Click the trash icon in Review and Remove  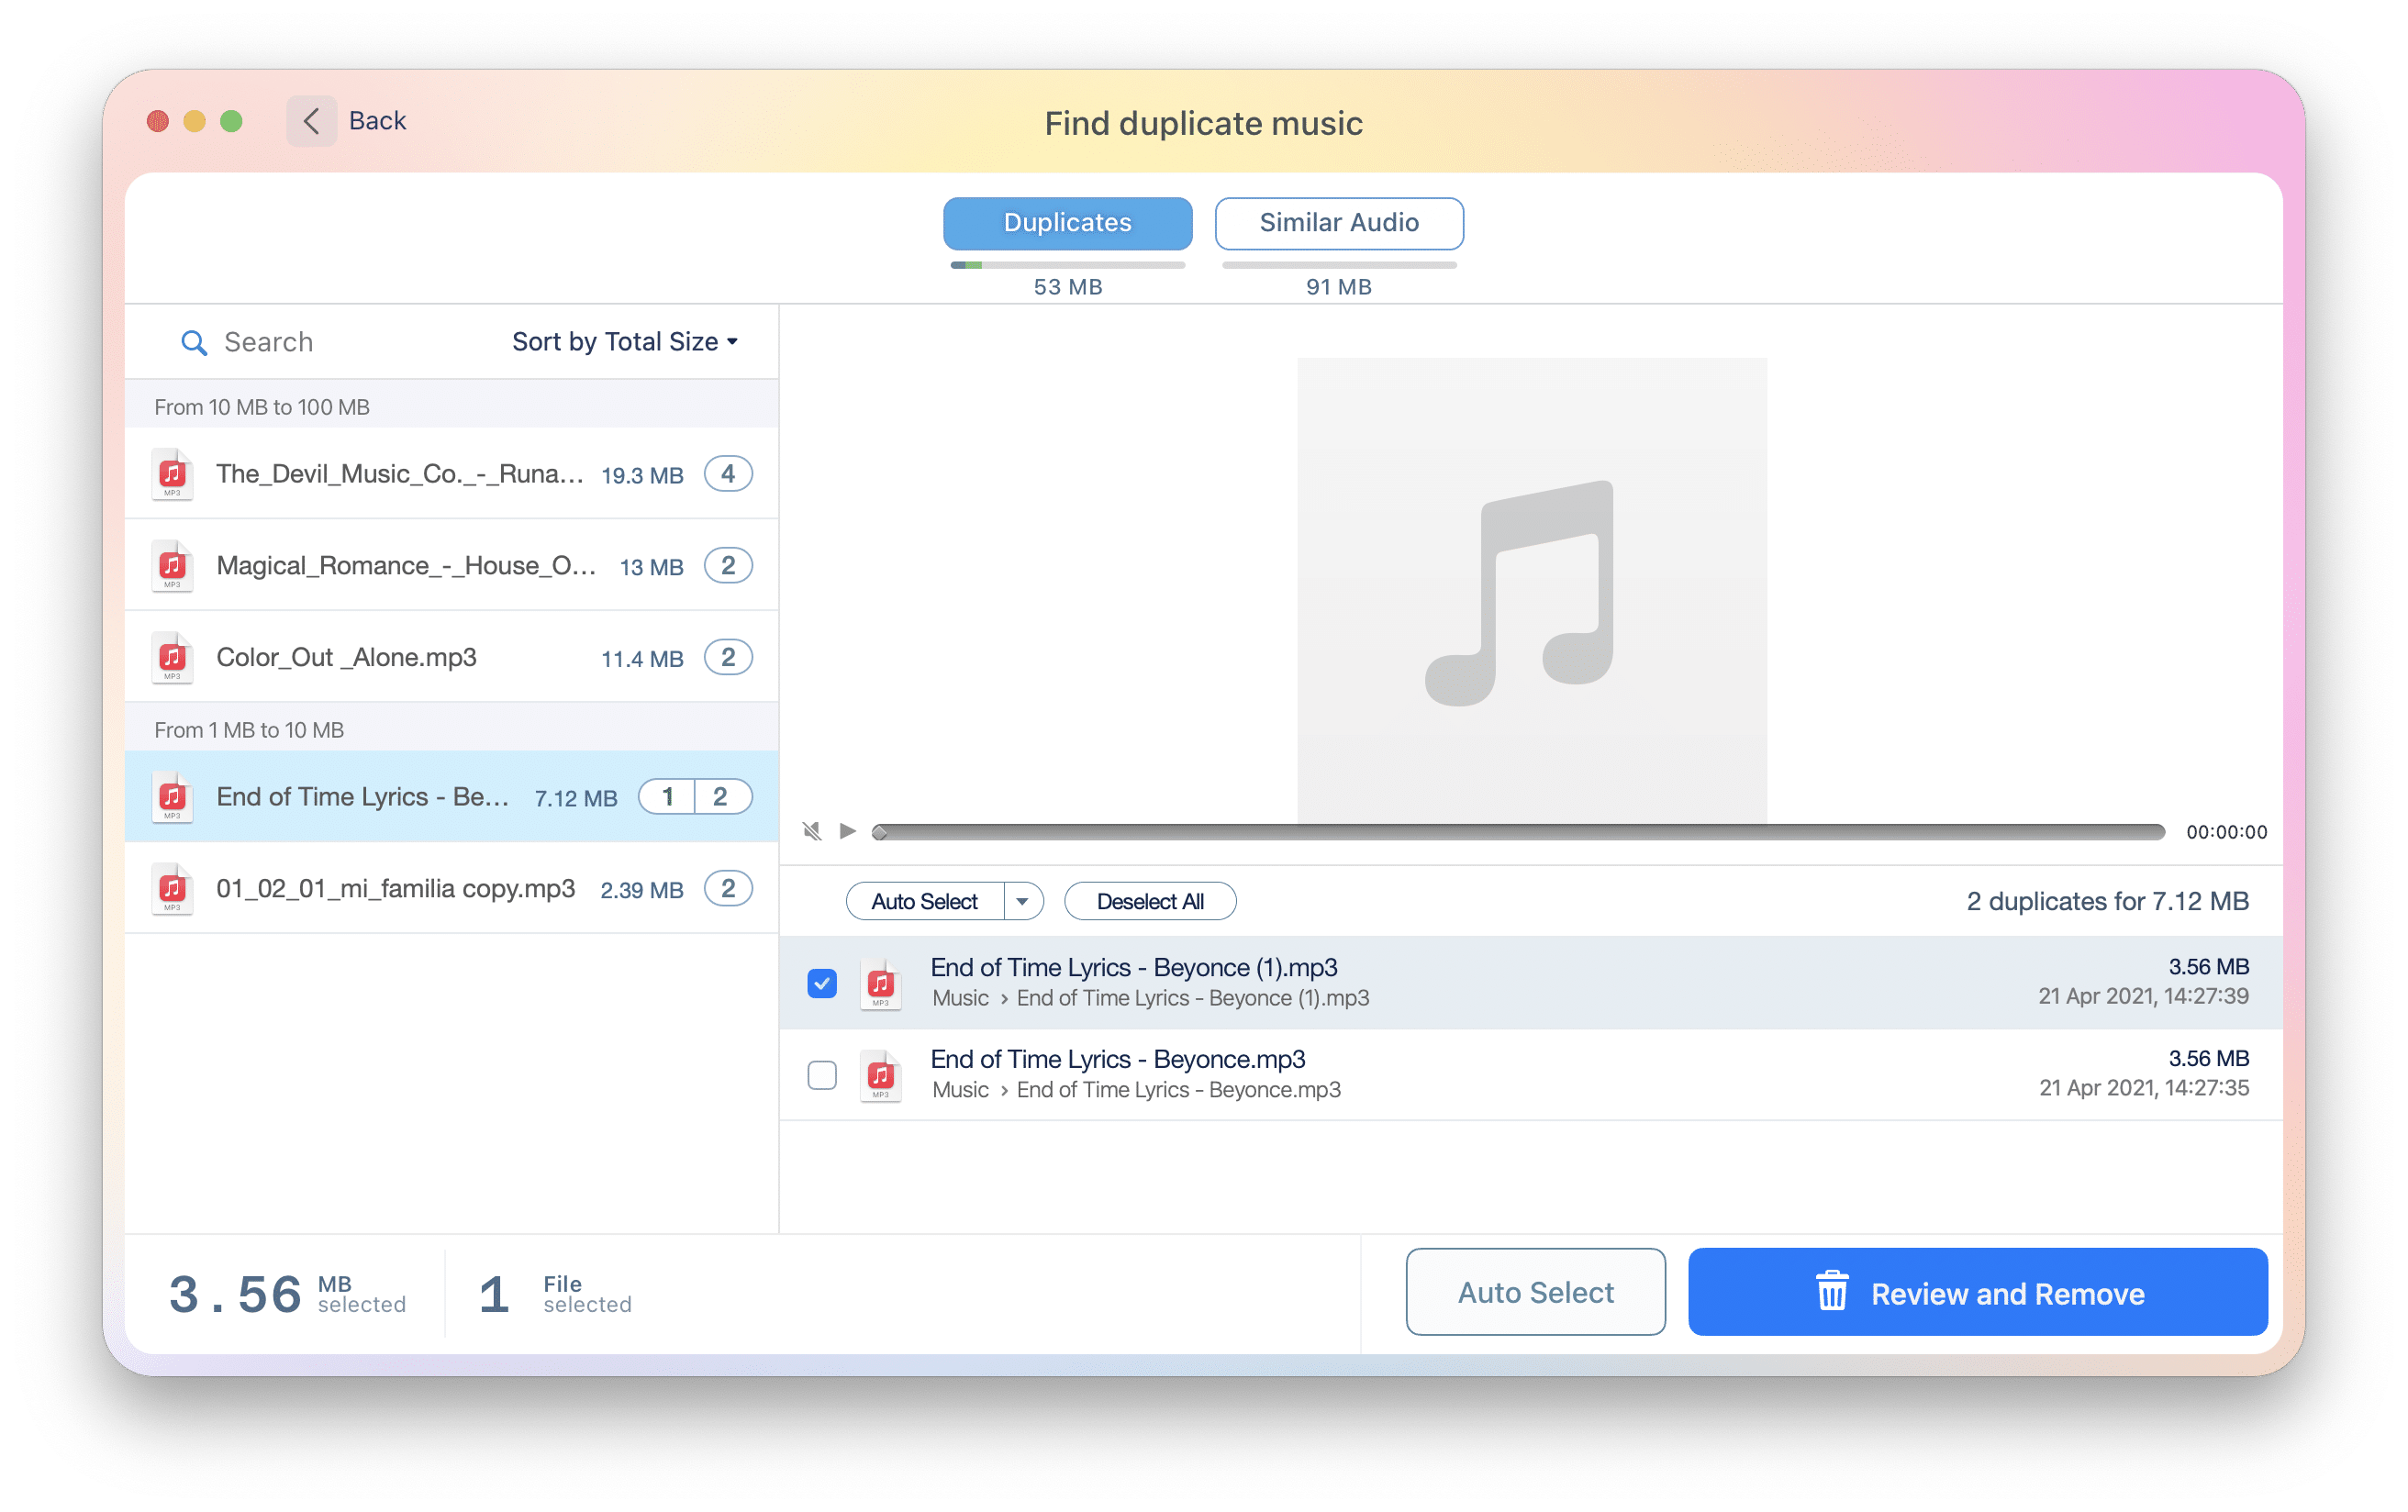coord(1832,1291)
